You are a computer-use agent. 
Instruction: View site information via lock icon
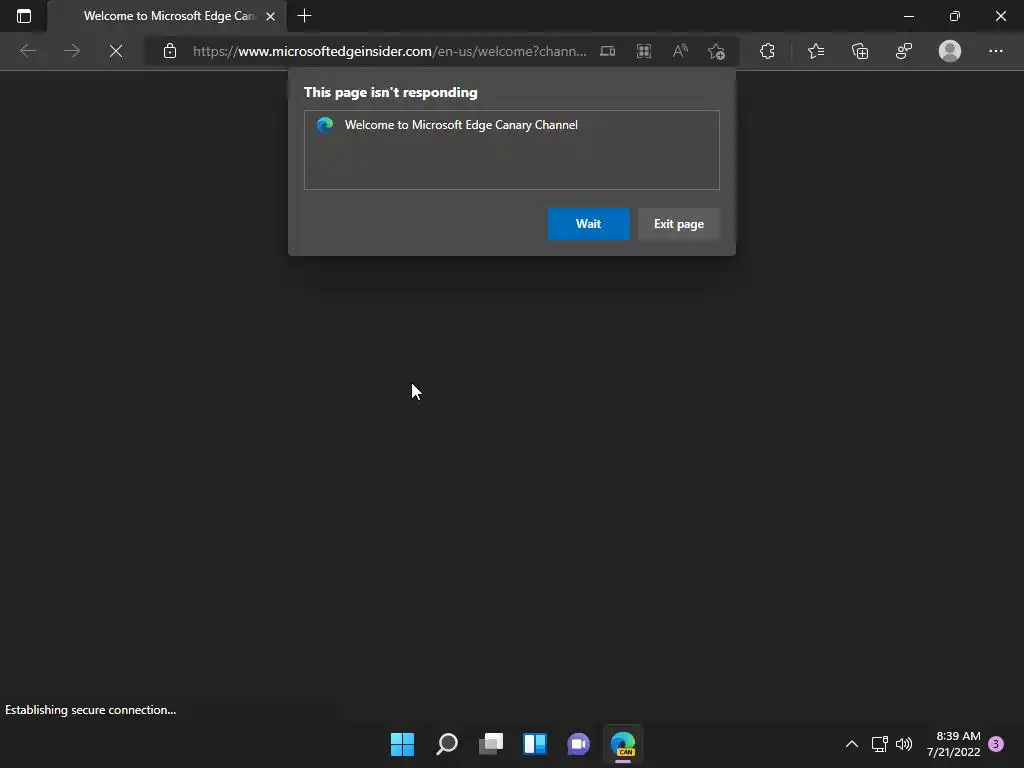pyautogui.click(x=170, y=51)
